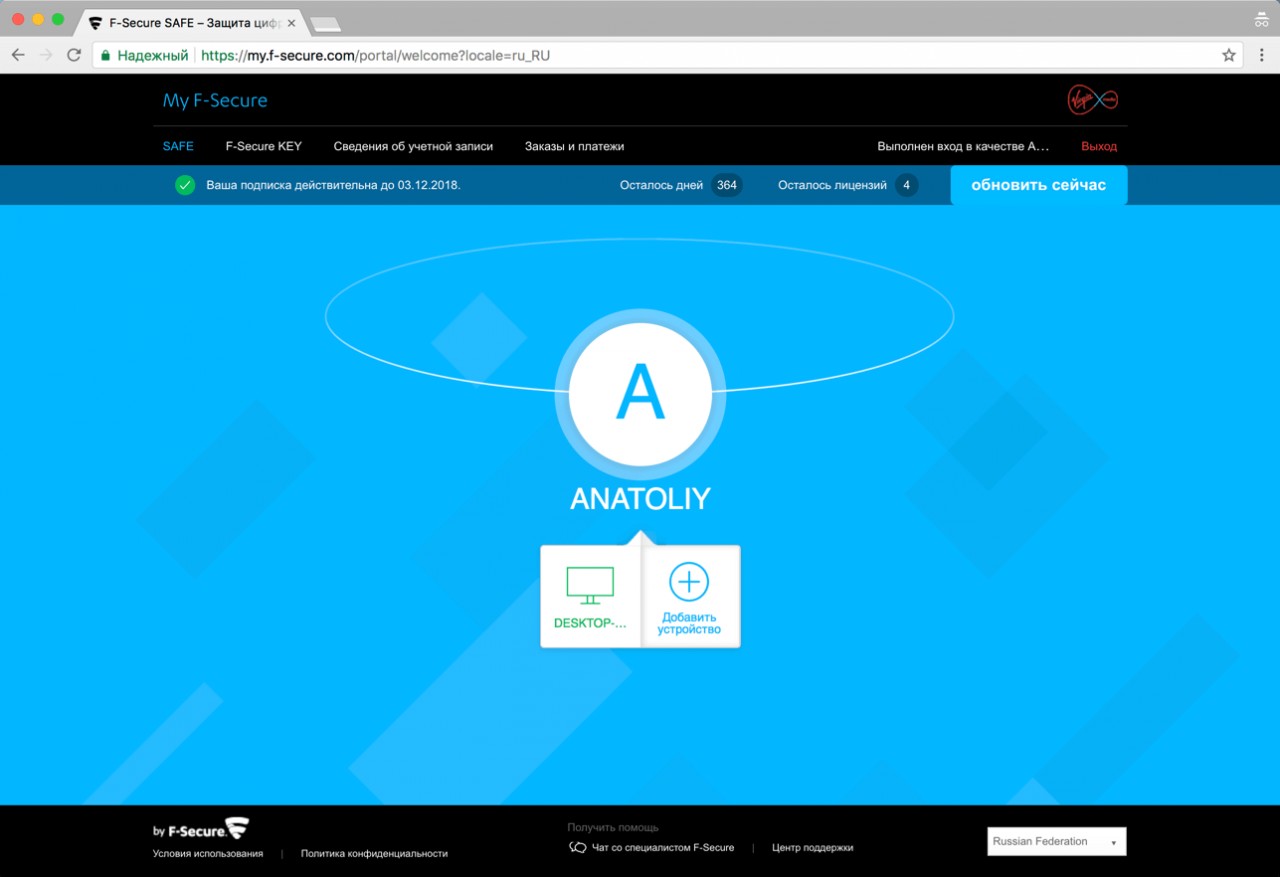
Task: Open the Chrome three-dot menu
Action: 1262,55
